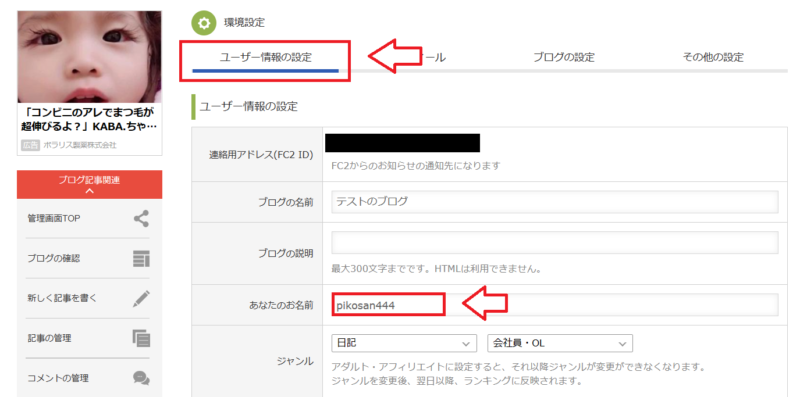This screenshot has height=397, width=800.
Task: Click the speech bubbles icon beside コメントの管理
Action: [141, 378]
